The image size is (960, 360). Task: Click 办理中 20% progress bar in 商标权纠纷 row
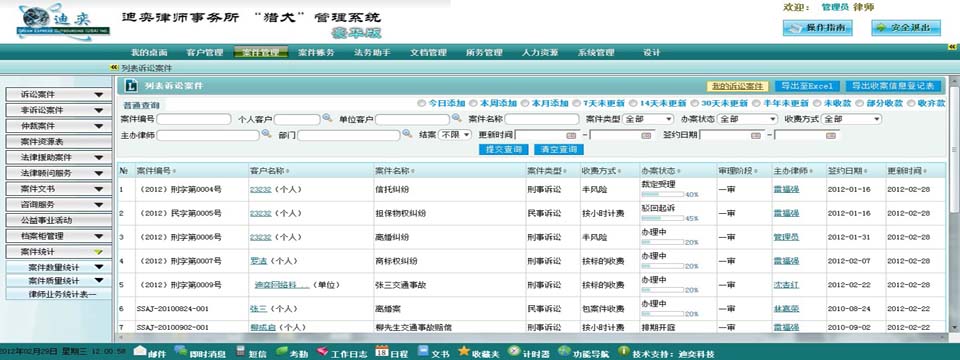pyautogui.click(x=662, y=266)
